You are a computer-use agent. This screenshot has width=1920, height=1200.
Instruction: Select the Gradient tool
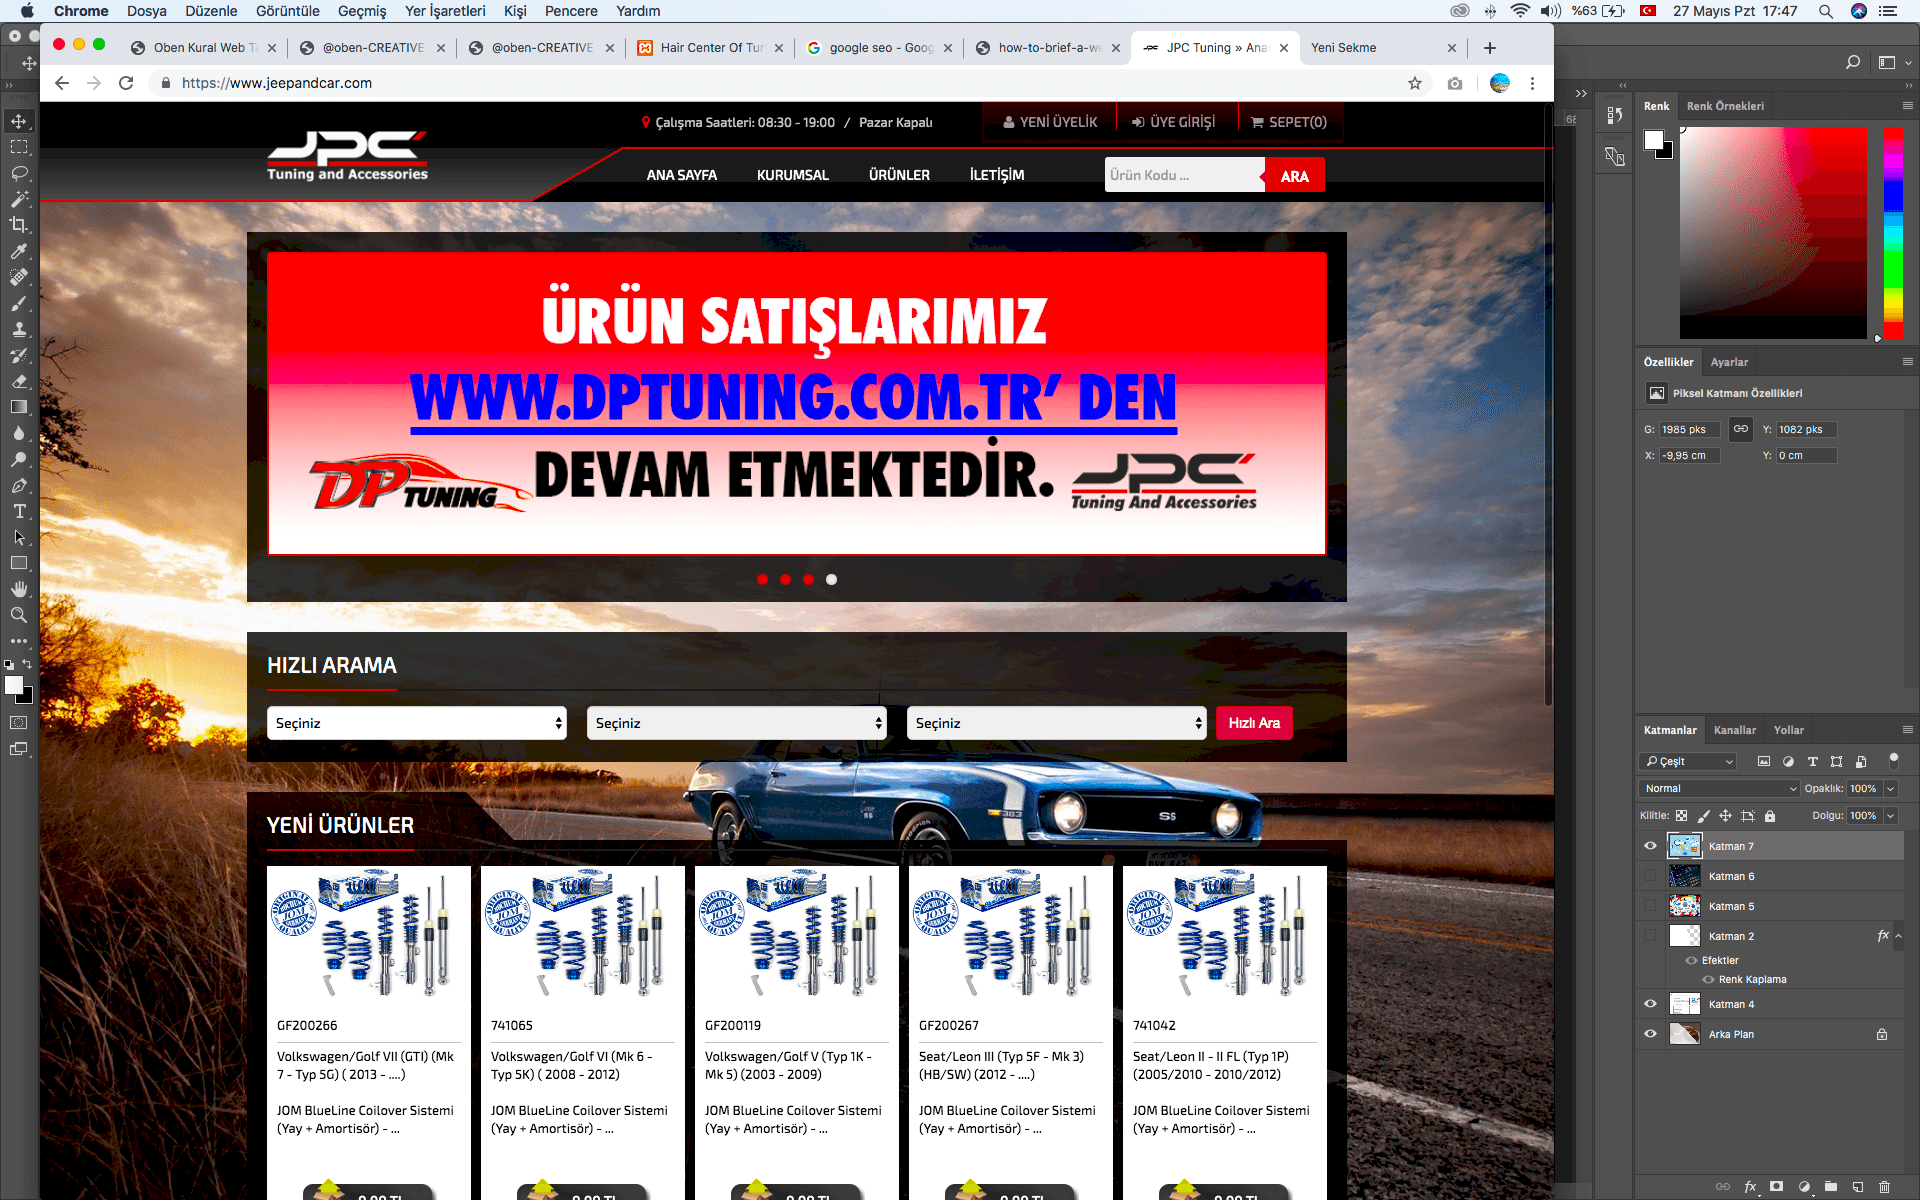tap(19, 407)
